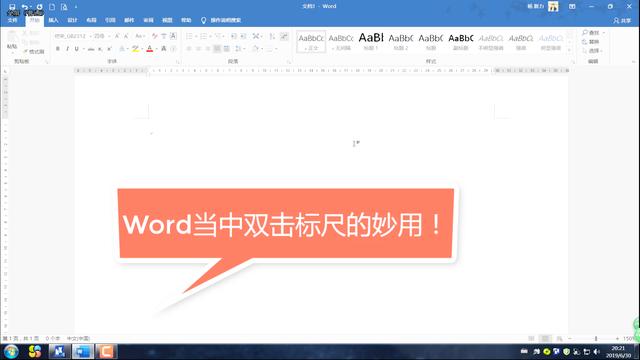Adjust the zoom slider in status bar
Image resolution: width=640 pixels, height=360 pixels.
596,338
